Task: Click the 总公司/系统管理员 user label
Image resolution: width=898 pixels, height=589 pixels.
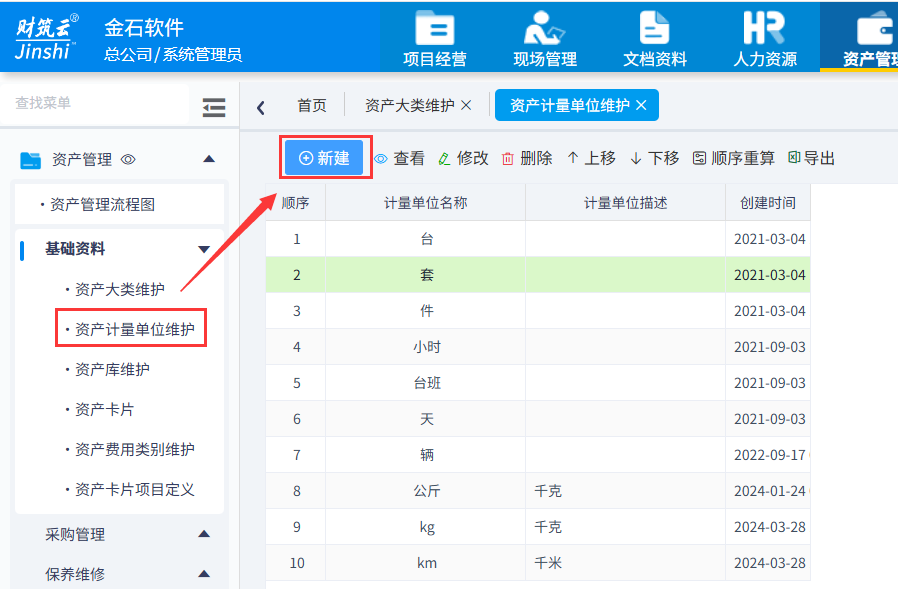Action: point(173,54)
